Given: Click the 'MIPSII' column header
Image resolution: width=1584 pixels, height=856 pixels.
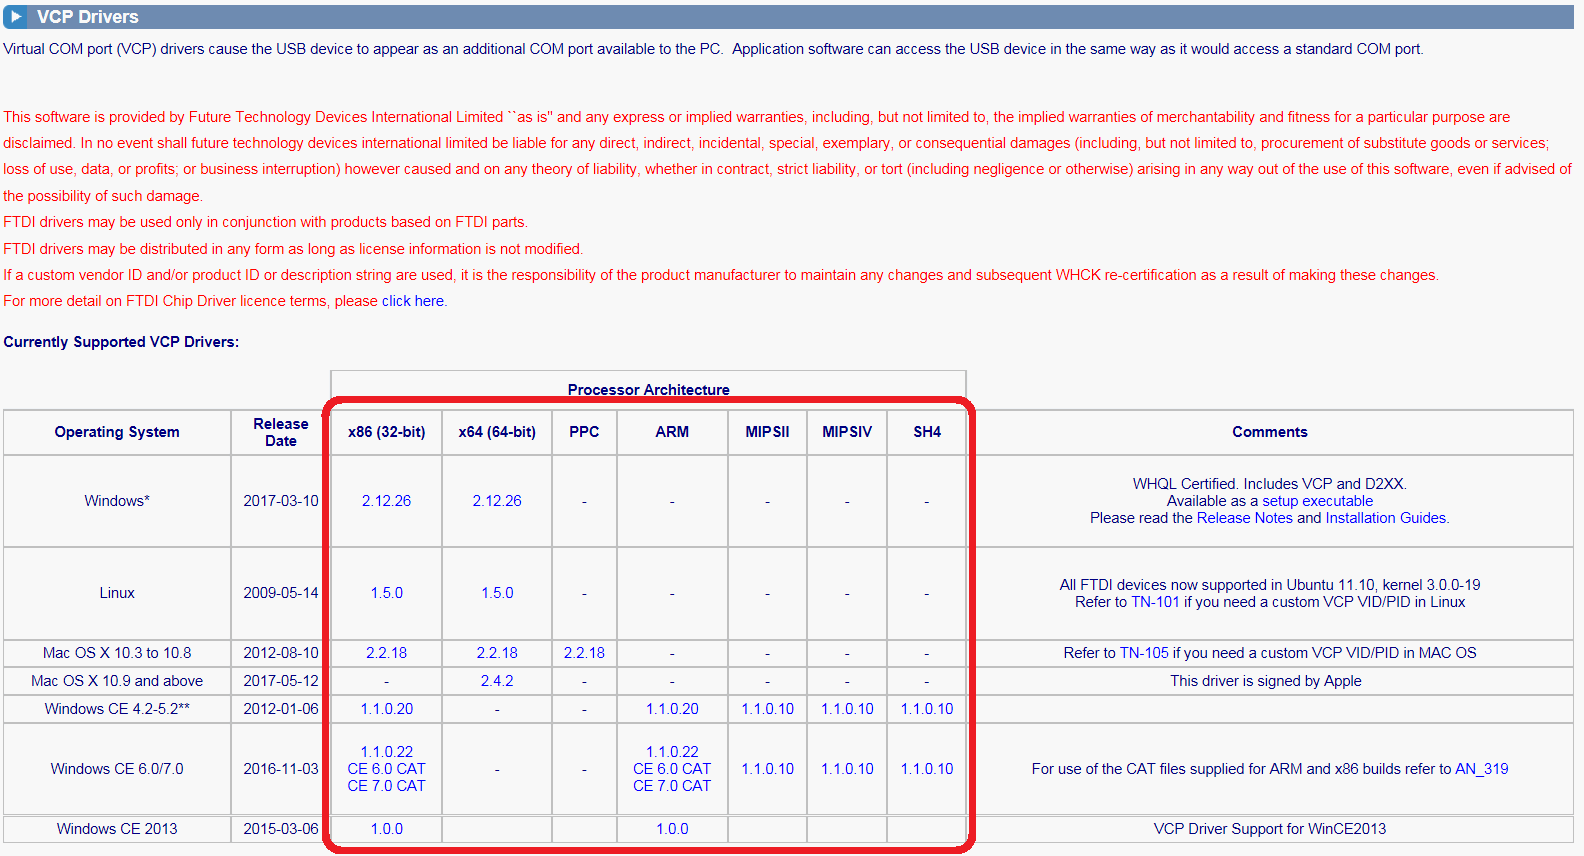Looking at the screenshot, I should [767, 432].
